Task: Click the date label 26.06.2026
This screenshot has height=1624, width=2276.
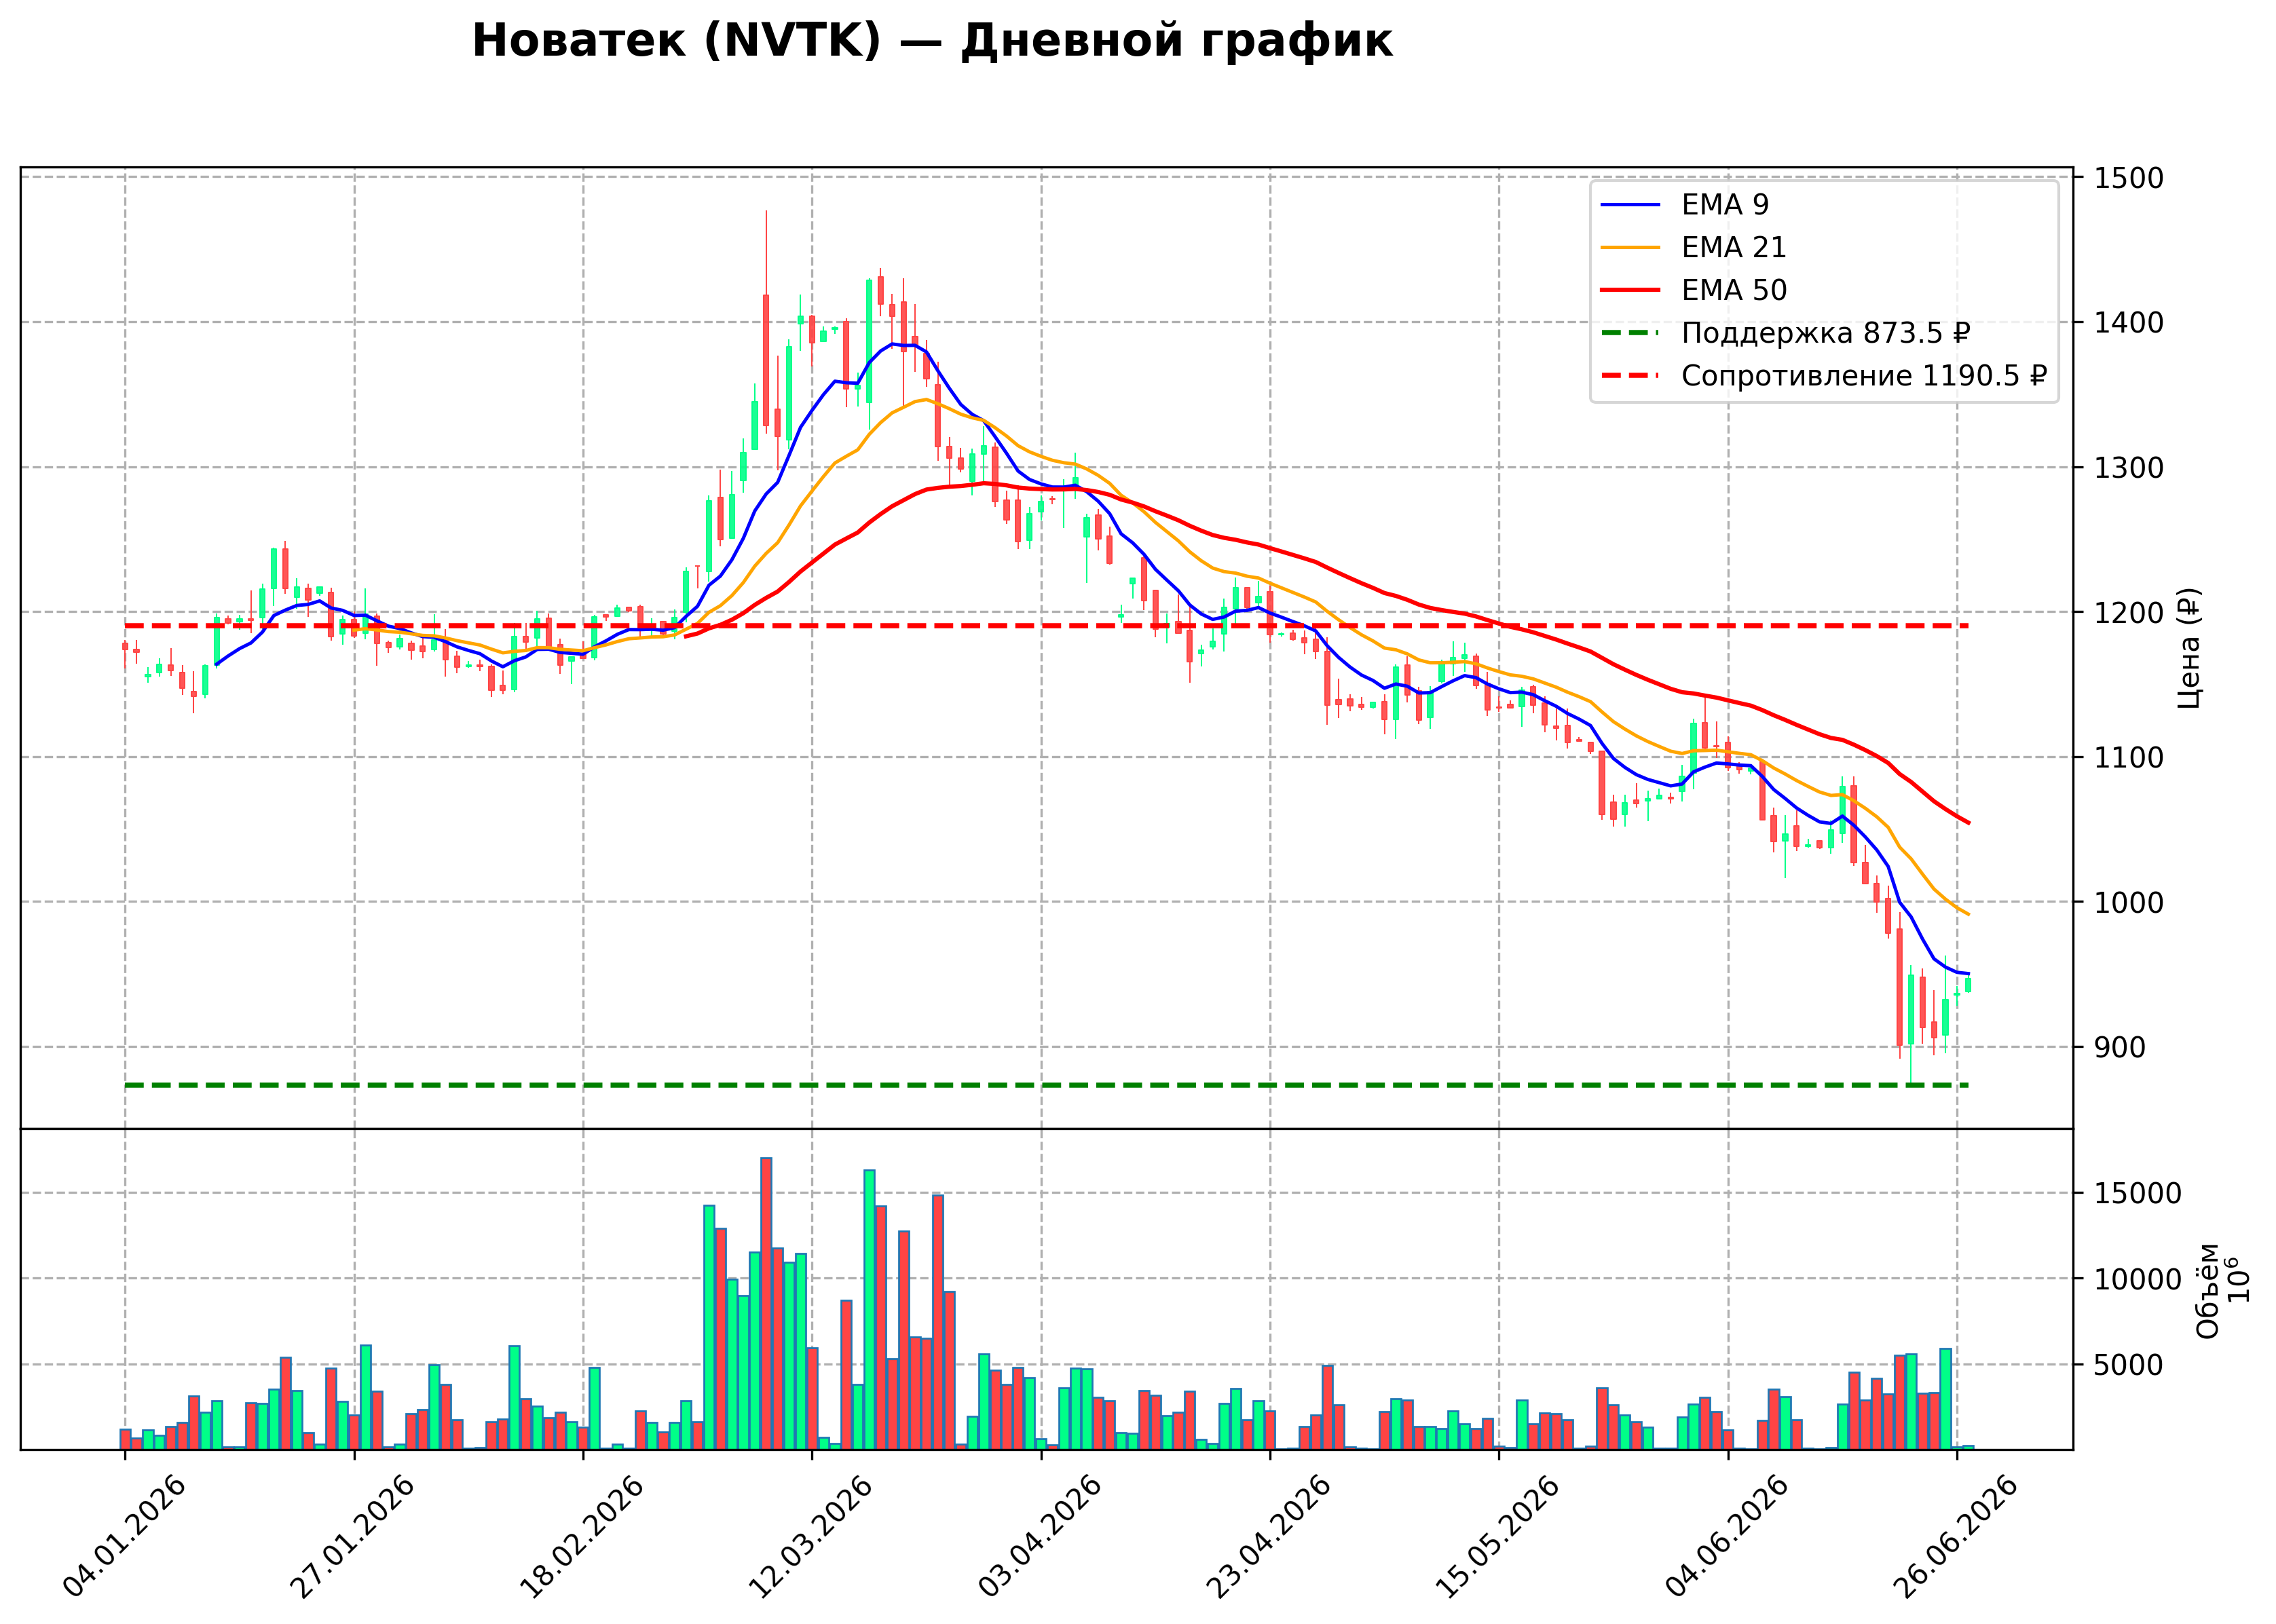Action: (1955, 1536)
